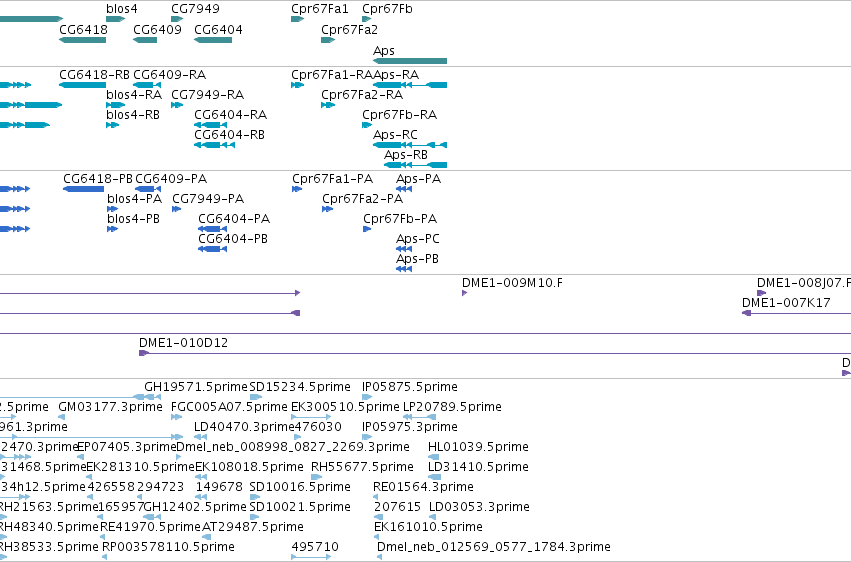Select the Aps-PA protein feature
This screenshot has width=851, height=562.
[404, 189]
